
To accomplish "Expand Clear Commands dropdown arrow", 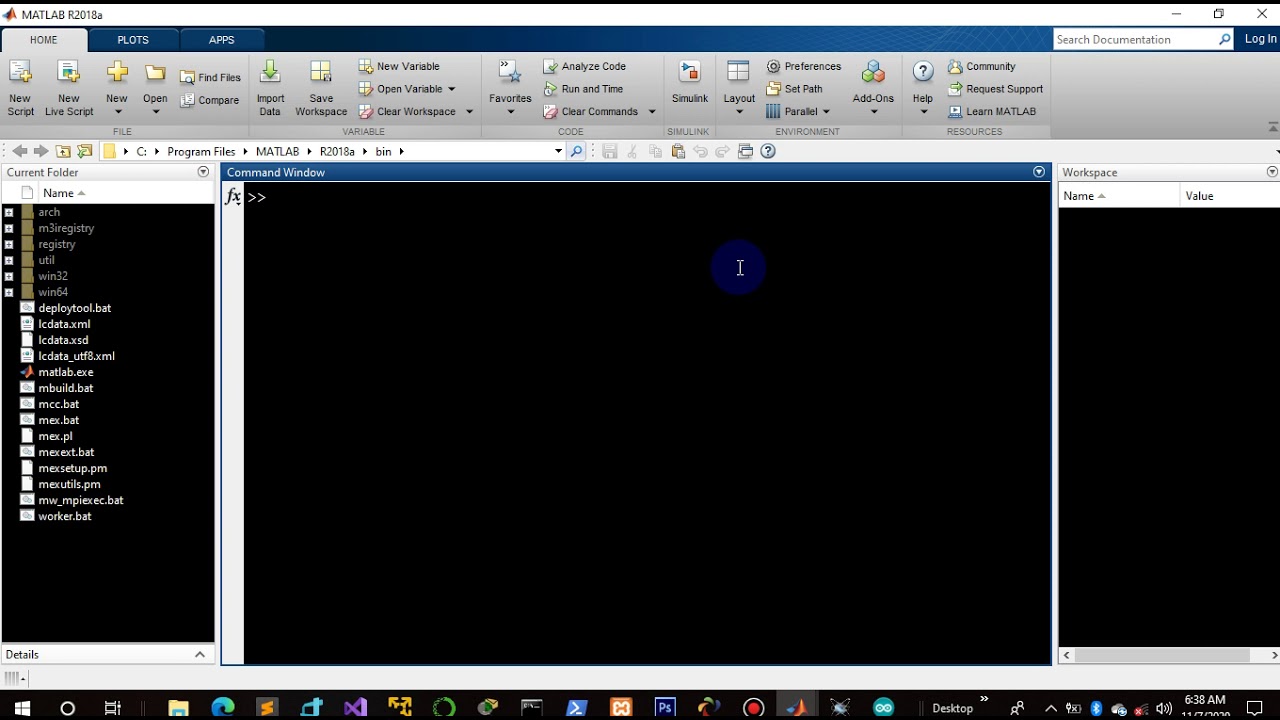I will [652, 112].
